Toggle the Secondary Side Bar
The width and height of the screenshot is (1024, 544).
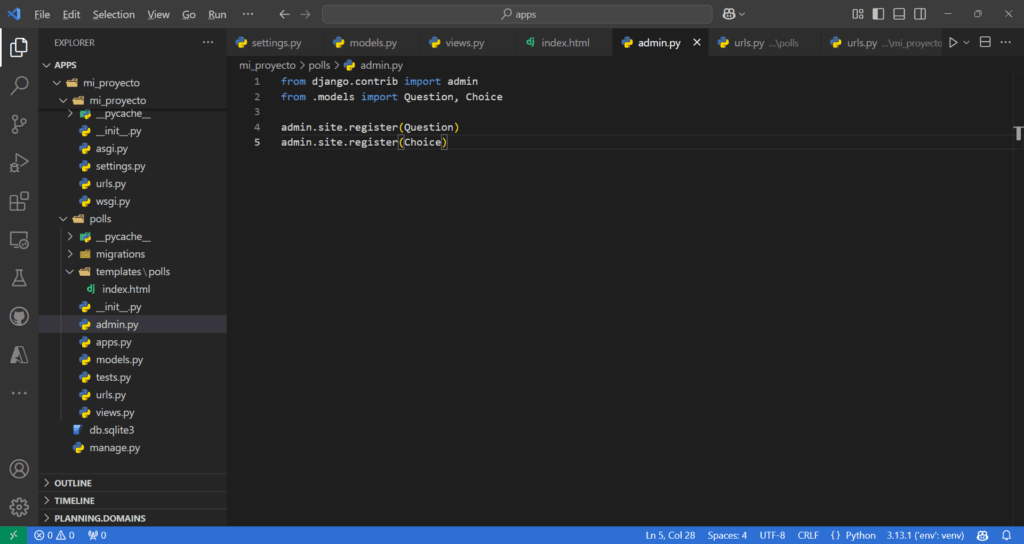coord(920,14)
